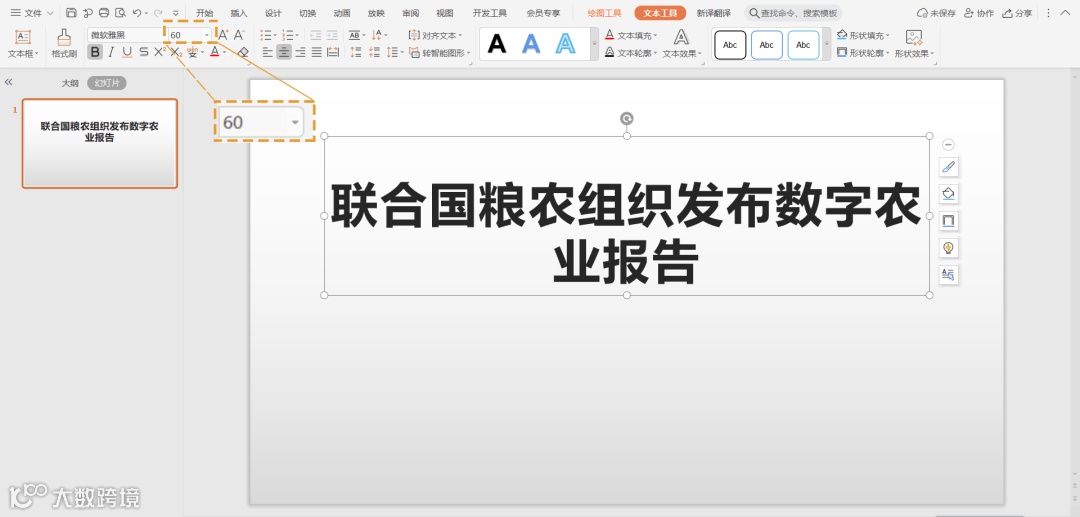
Task: Insert a text box (文本框)
Action: (23, 43)
